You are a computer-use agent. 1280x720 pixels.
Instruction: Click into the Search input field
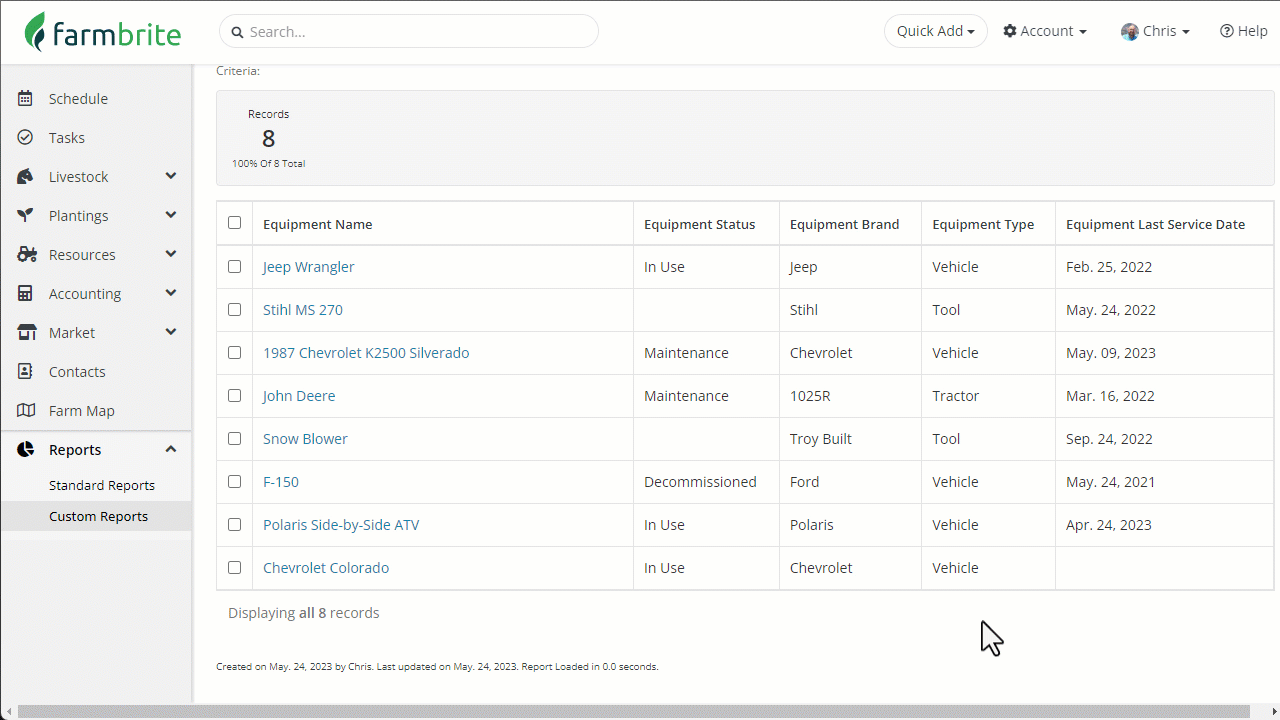[409, 31]
